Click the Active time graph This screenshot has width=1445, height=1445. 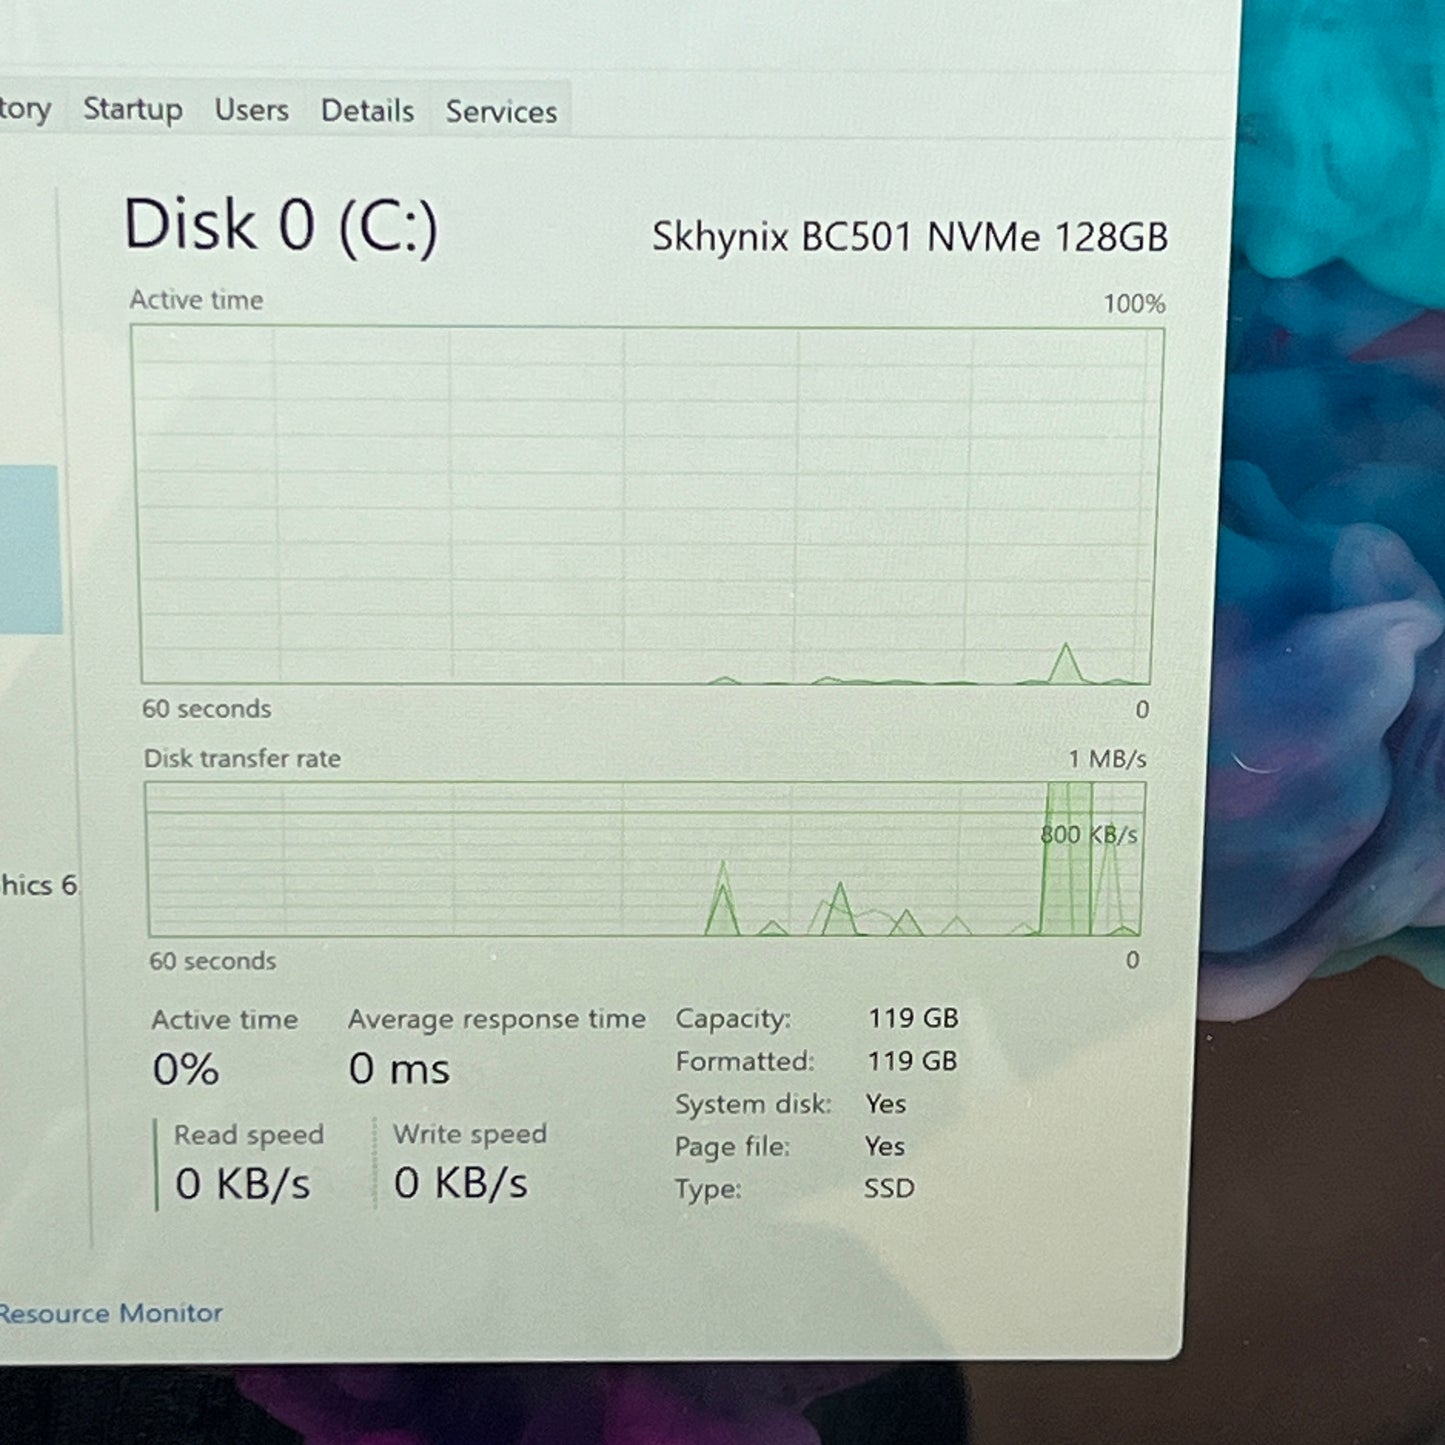(x=646, y=505)
